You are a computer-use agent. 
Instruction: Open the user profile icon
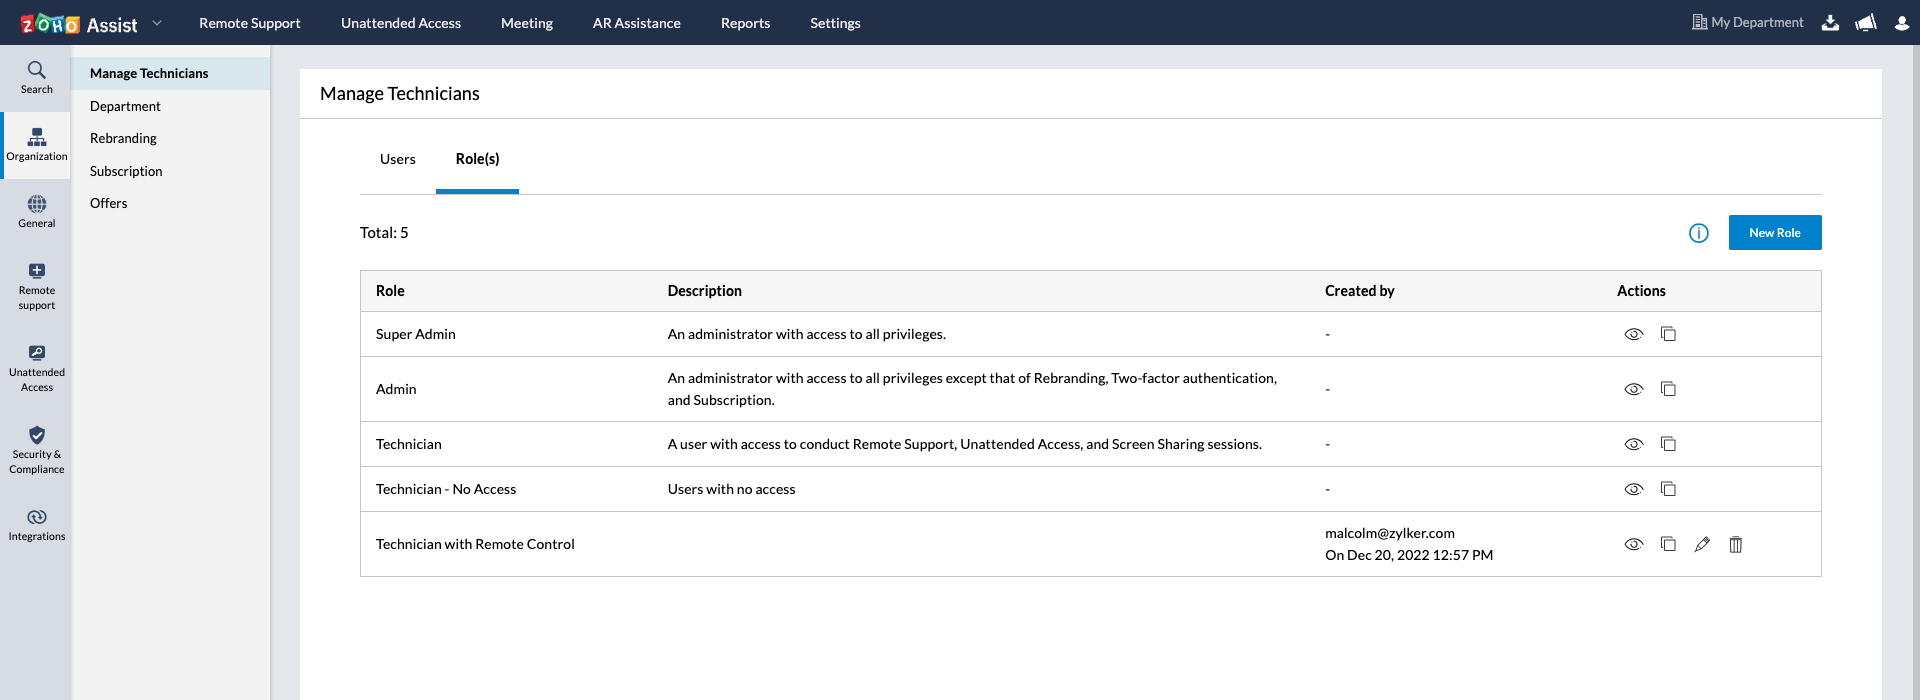click(1901, 23)
